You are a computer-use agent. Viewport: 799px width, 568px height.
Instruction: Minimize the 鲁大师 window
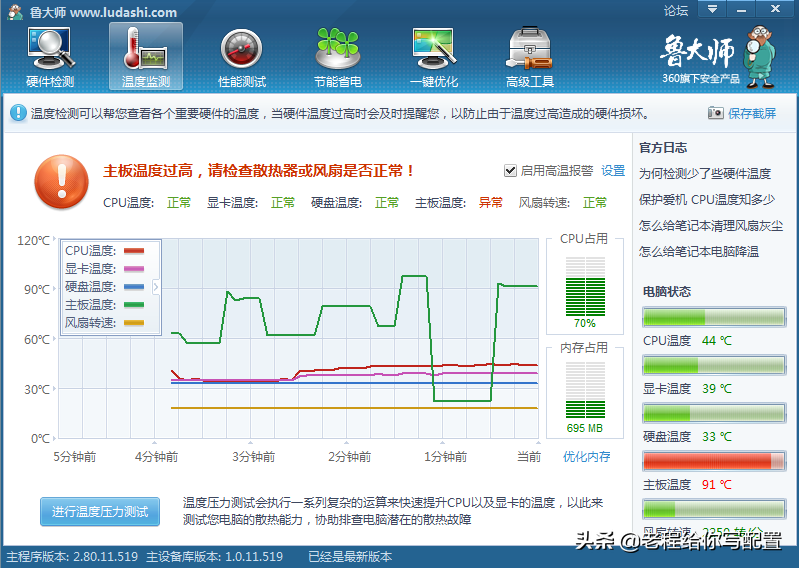click(741, 9)
